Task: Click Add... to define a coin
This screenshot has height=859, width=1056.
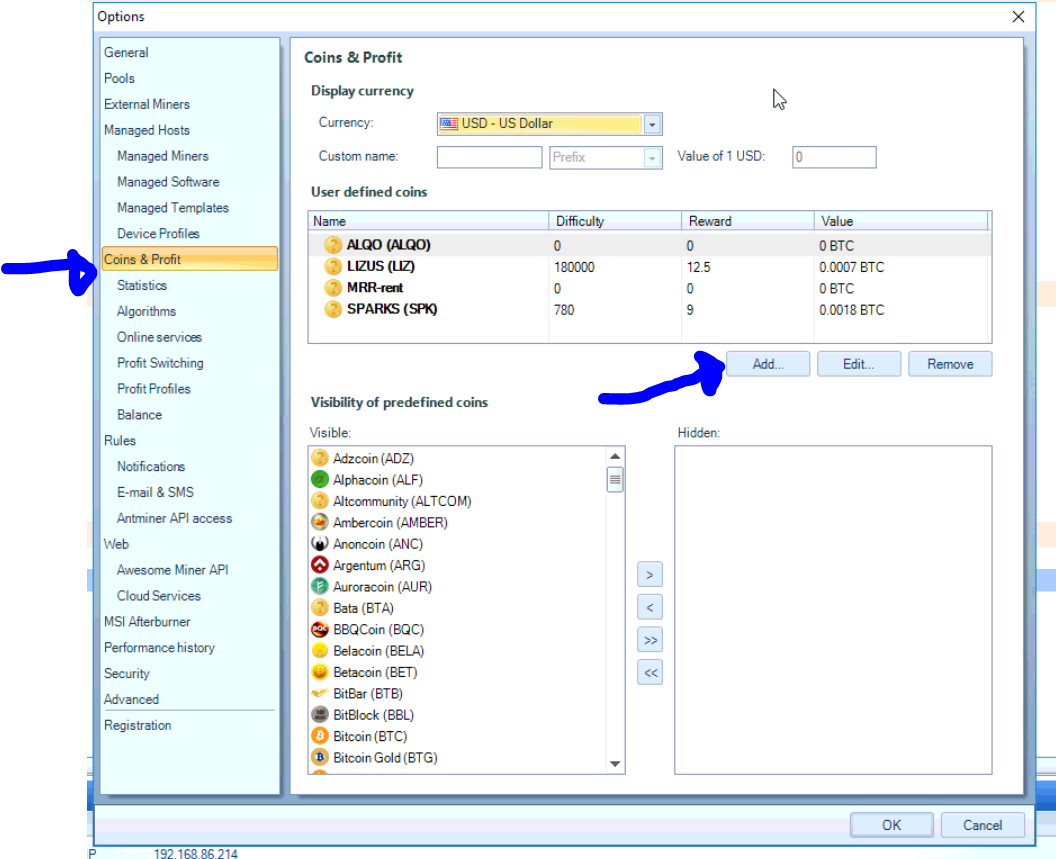Action: point(768,364)
